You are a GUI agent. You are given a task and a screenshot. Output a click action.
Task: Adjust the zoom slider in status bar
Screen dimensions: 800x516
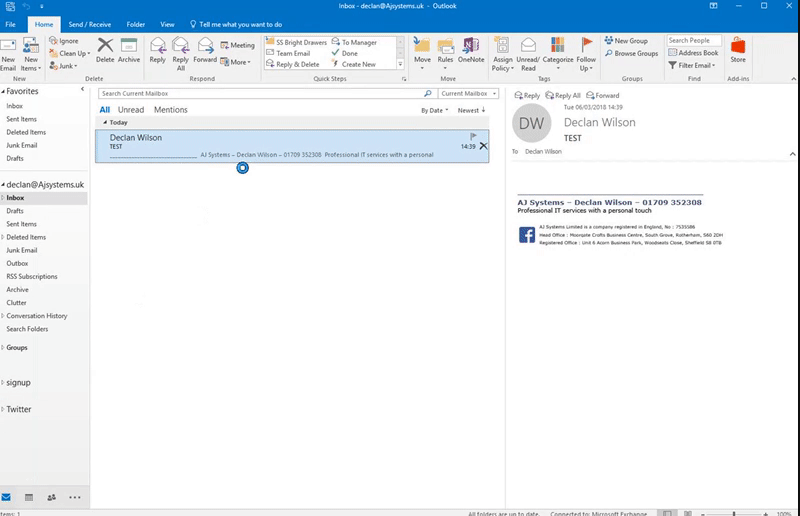coord(735,513)
